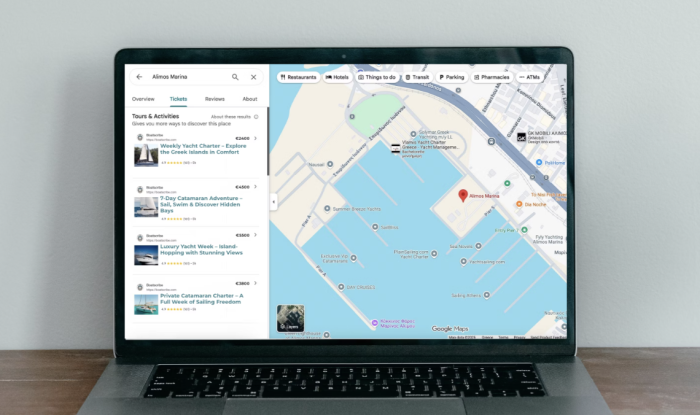The width and height of the screenshot is (700, 415).
Task: Collapse the side panel with arrow handle
Action: click(x=274, y=202)
